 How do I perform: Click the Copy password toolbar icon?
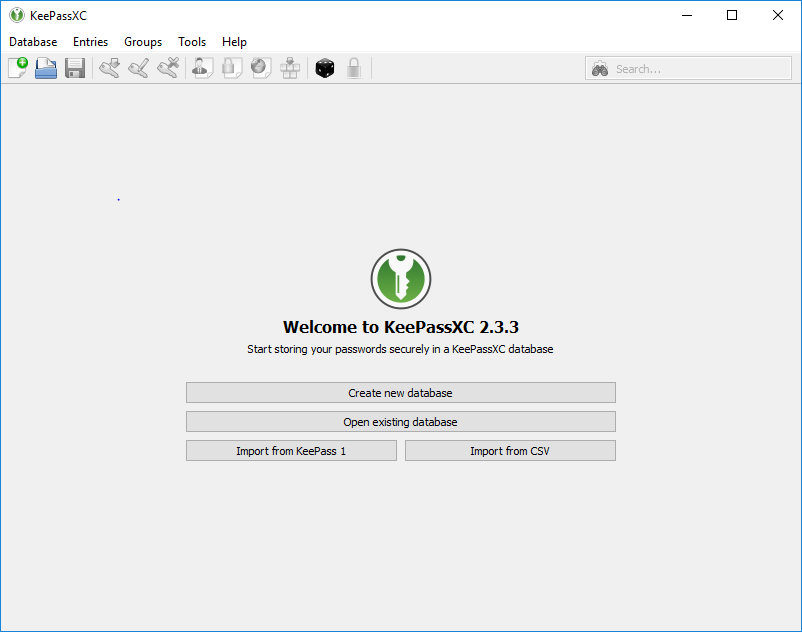pos(232,68)
